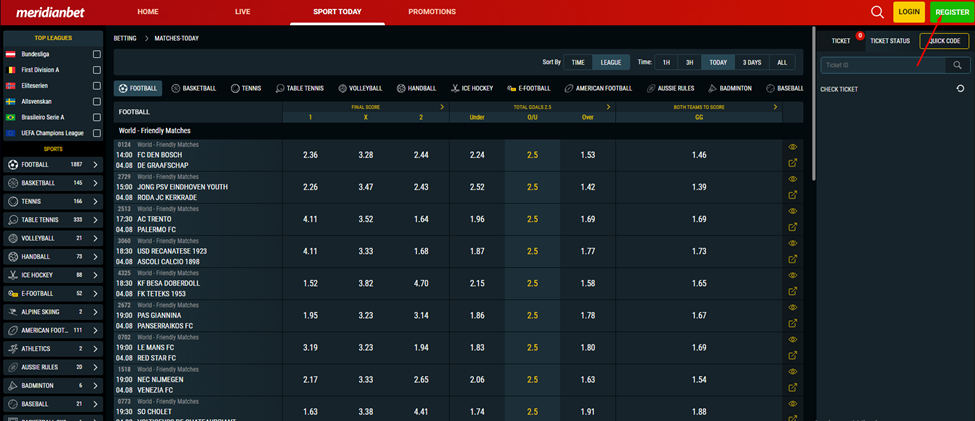Refresh the Check Ticket section
Image resolution: width=975 pixels, height=421 pixels.
tap(961, 89)
